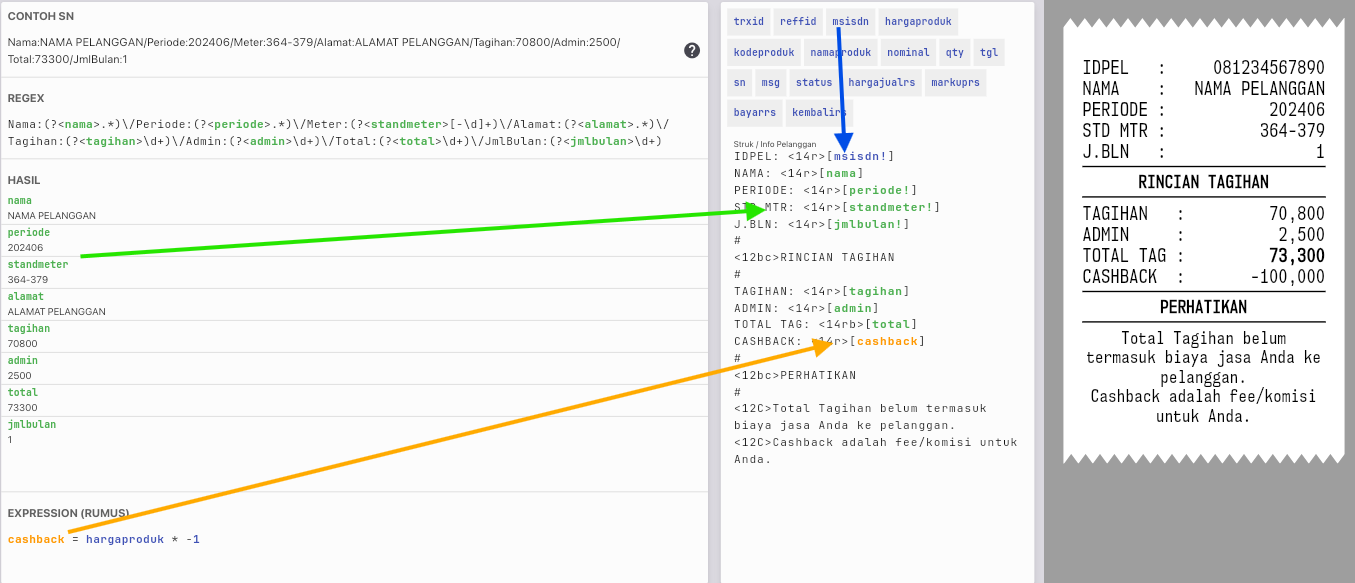Edit the Regex pattern field
1355x583 pixels.
[x=340, y=132]
